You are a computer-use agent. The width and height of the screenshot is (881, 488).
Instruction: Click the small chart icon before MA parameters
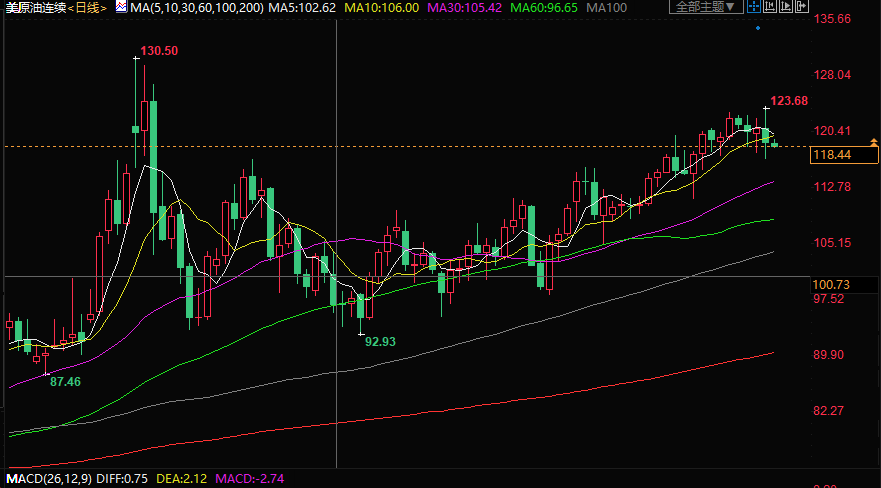pos(121,7)
